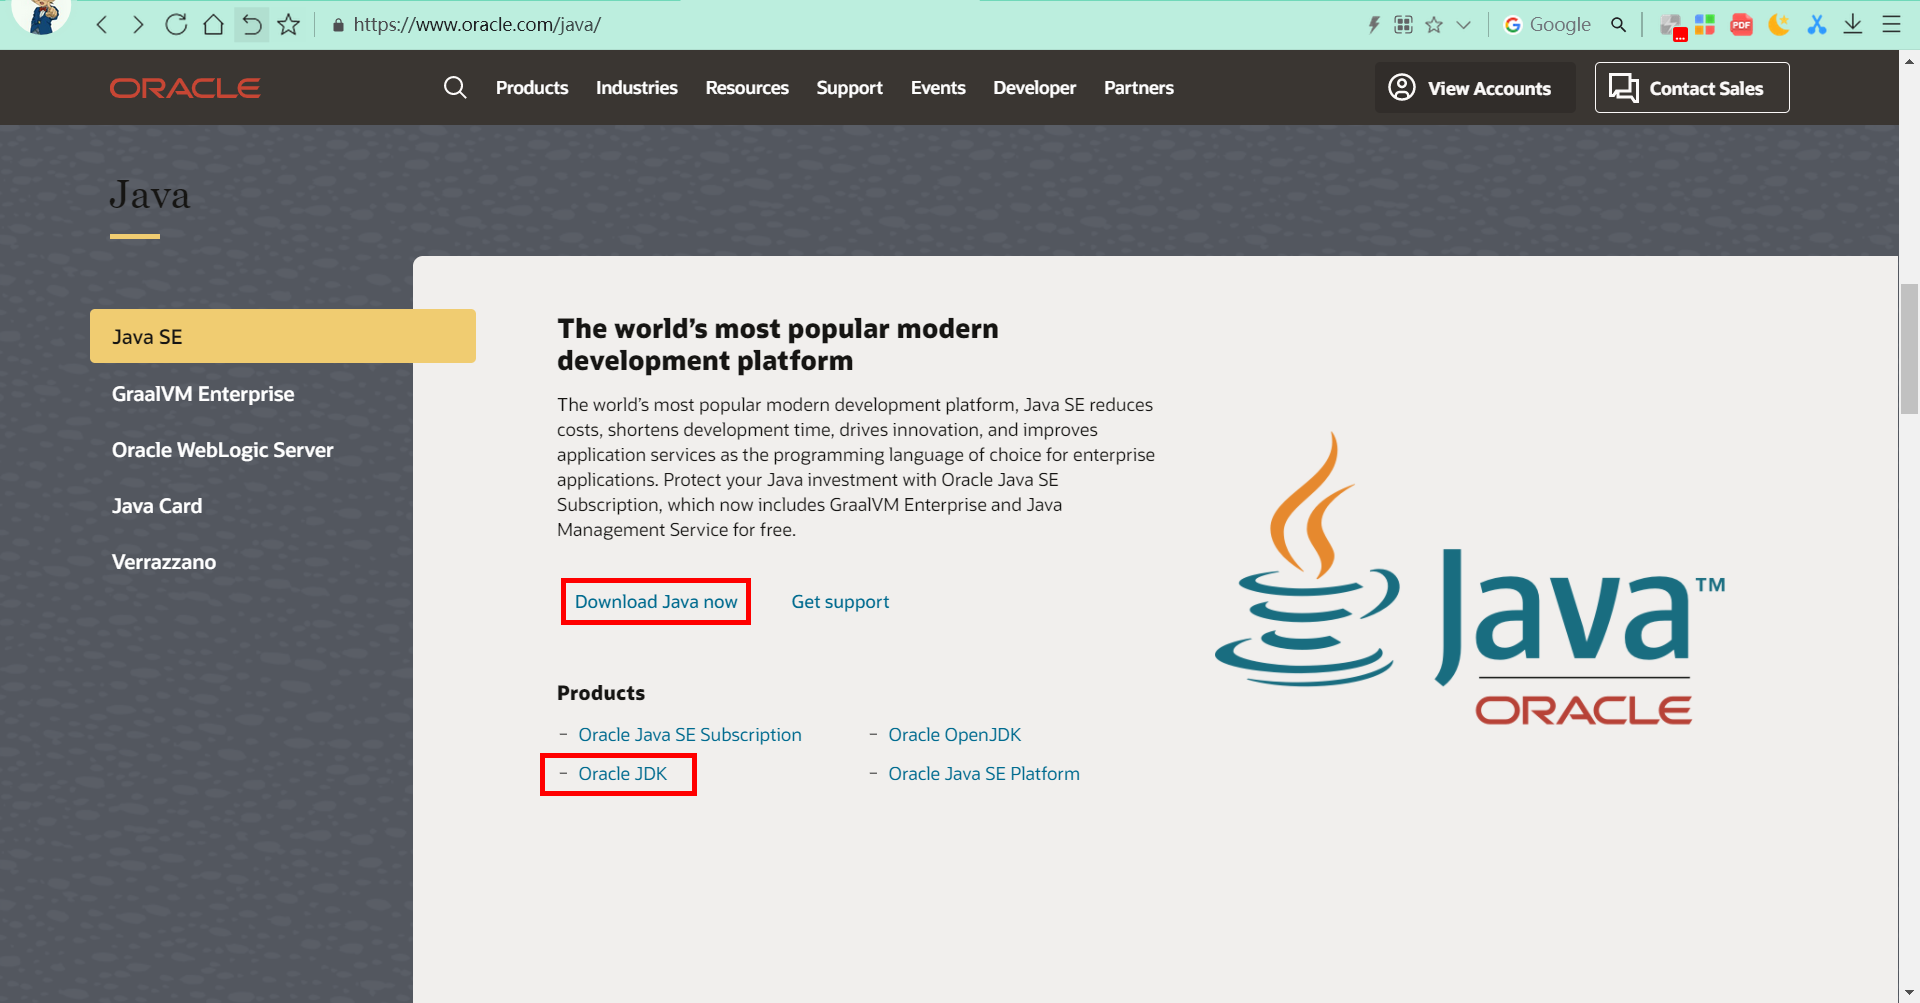
Task: Click the Oracle logo in header
Action: 185,88
